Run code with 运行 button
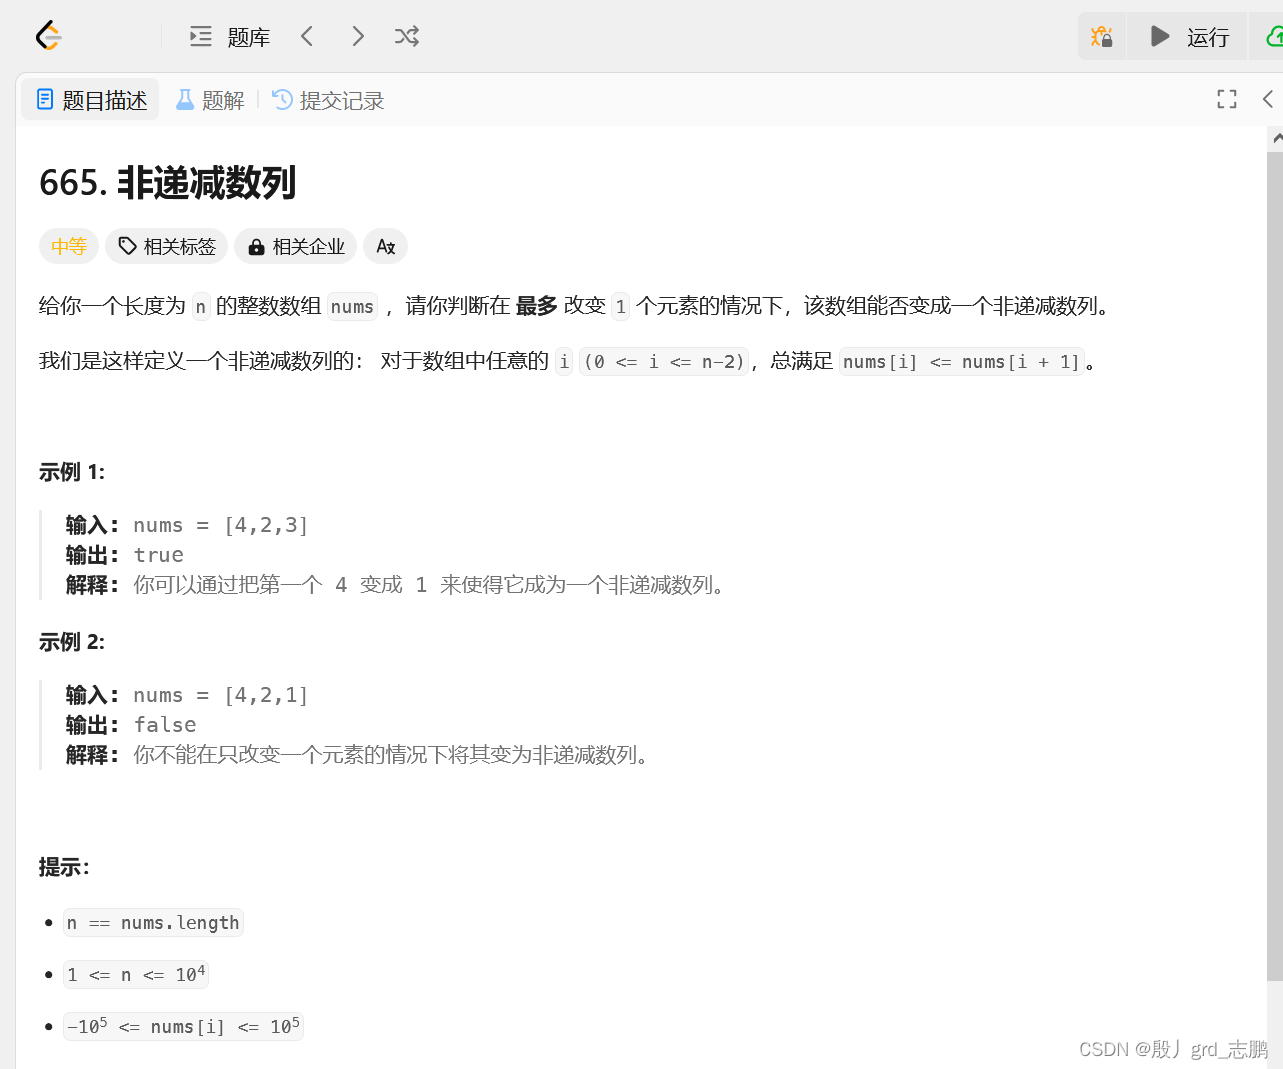 click(1188, 37)
